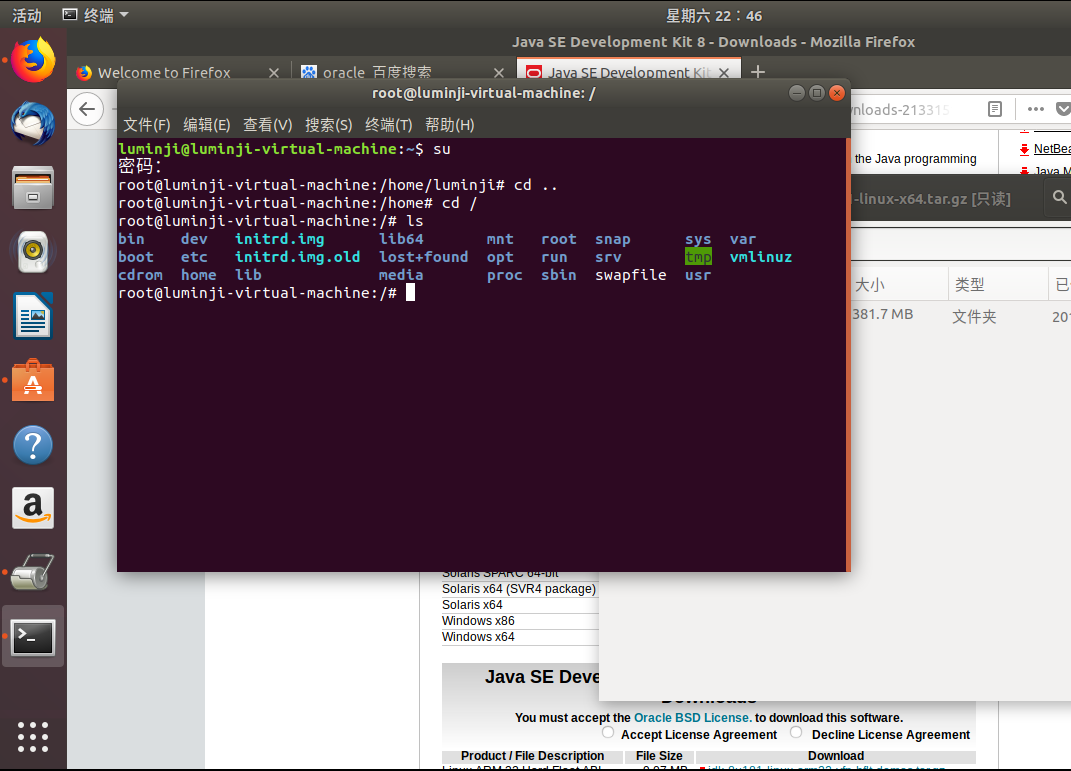Open terminal 帮助(H) menu
Image resolution: width=1071 pixels, height=771 pixels.
pyautogui.click(x=449, y=125)
